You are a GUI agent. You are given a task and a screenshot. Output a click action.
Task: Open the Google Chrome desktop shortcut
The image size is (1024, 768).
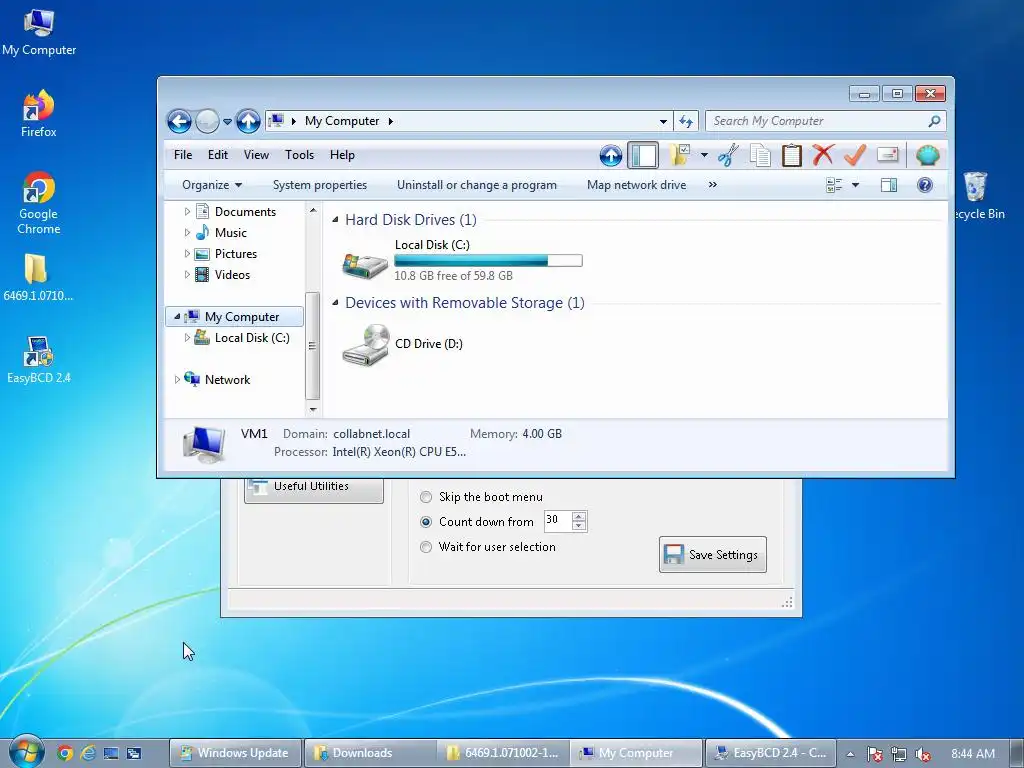39,203
